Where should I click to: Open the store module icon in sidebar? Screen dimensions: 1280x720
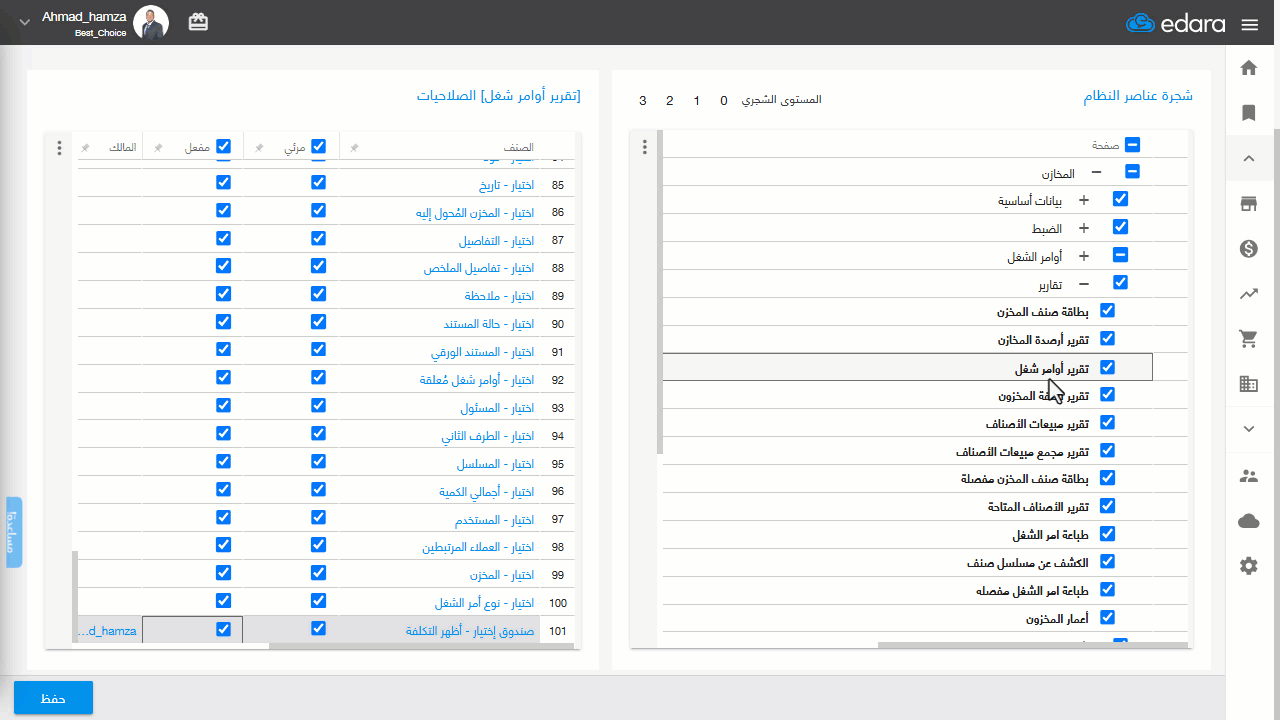click(1248, 204)
